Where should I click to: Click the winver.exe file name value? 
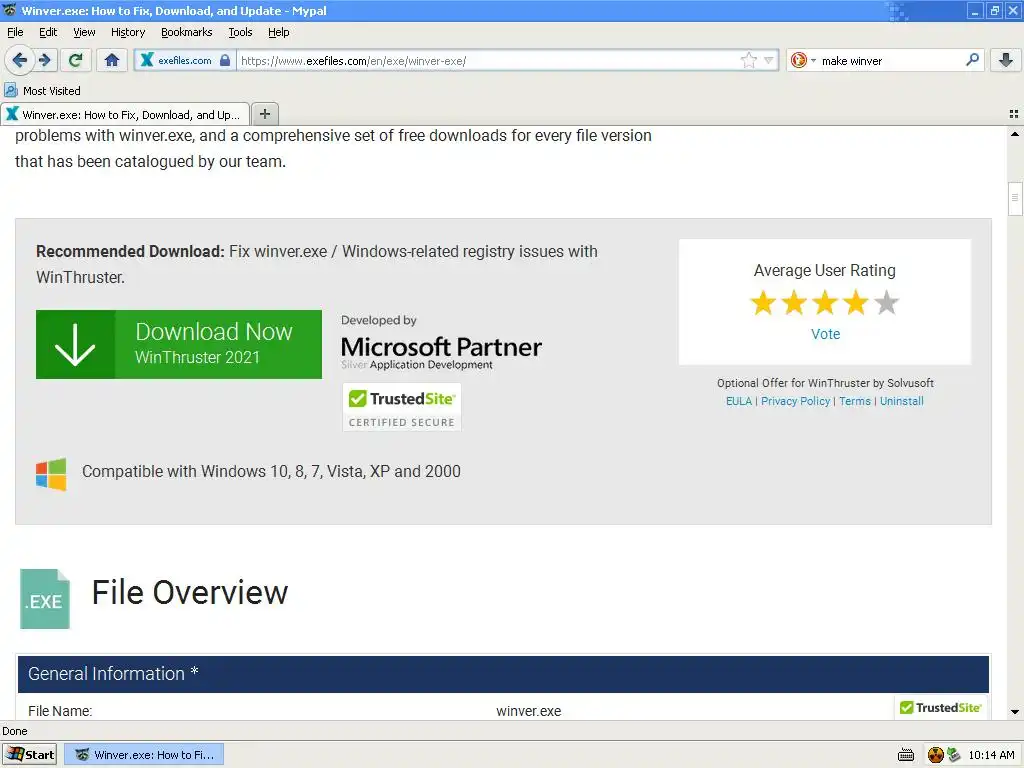pos(528,711)
